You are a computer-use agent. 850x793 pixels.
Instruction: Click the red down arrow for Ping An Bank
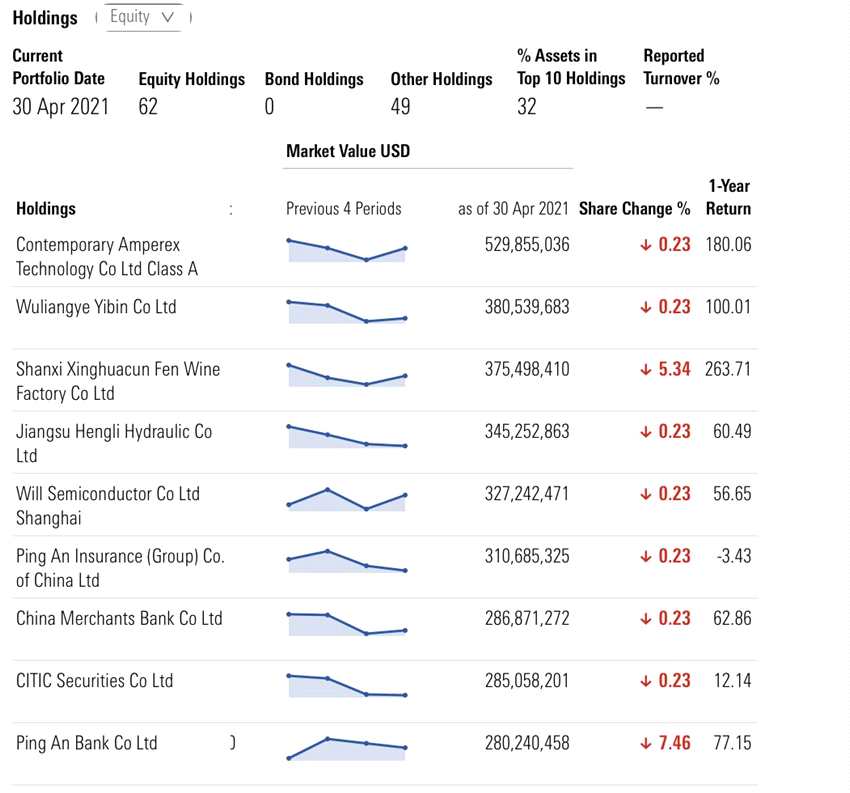(646, 744)
